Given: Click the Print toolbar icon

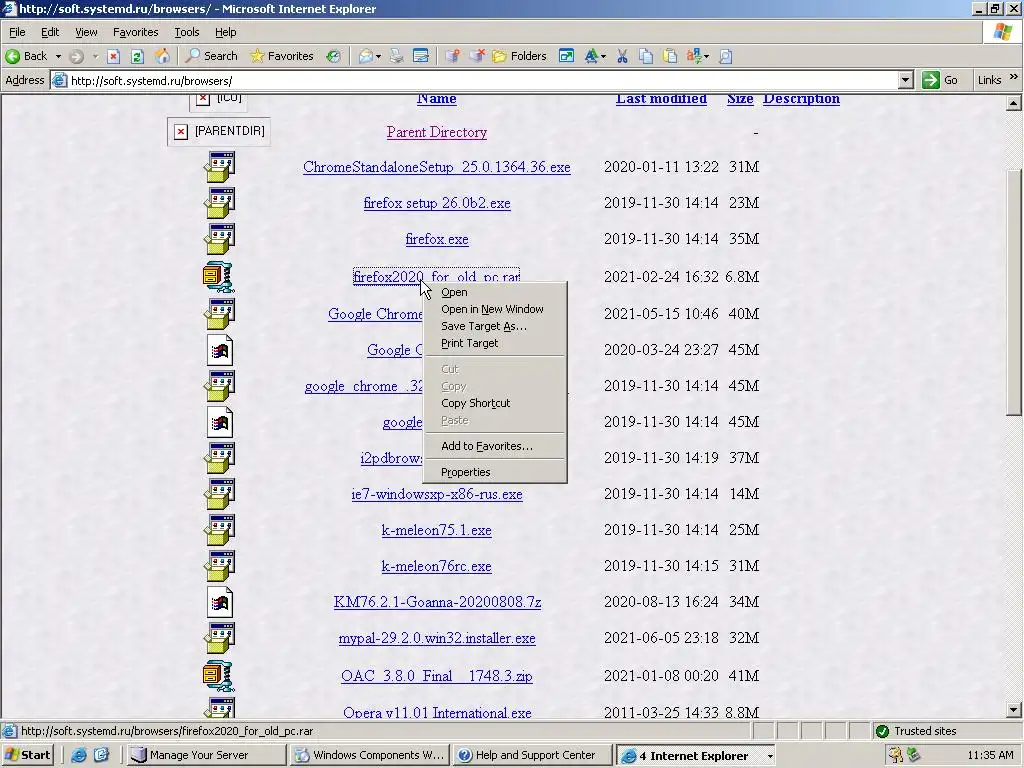Looking at the screenshot, I should [x=396, y=56].
